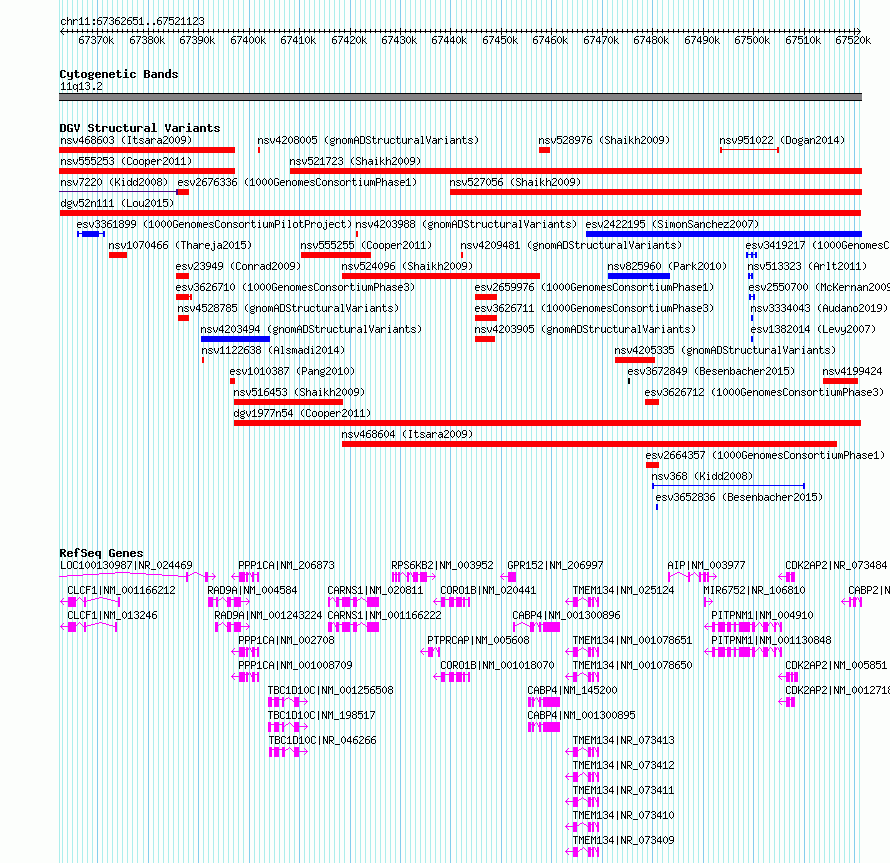890x863 pixels.
Task: Click the nsv4205335 gnomAD variant label
Action: click(725, 350)
